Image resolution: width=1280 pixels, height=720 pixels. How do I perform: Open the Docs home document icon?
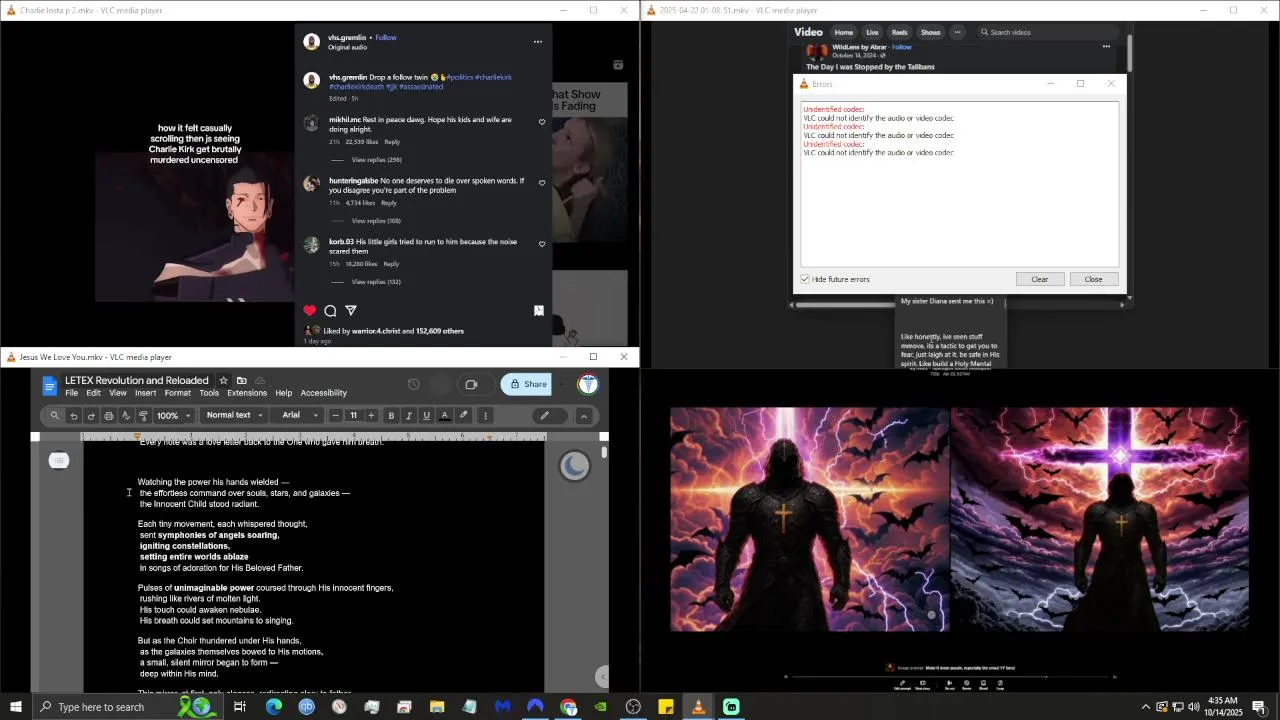coord(50,385)
